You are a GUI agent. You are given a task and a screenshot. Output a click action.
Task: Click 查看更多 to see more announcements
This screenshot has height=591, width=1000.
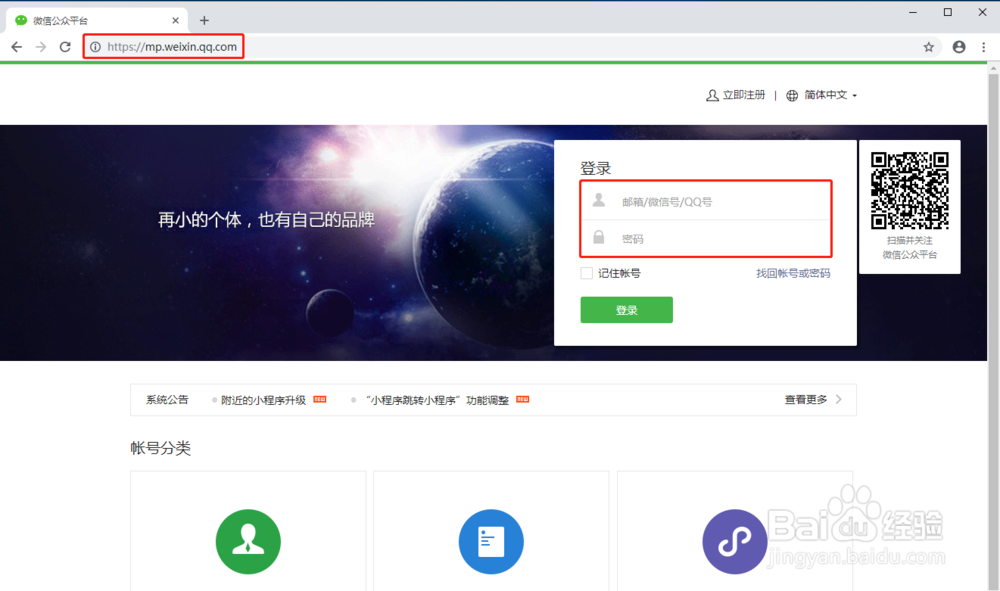click(805, 400)
